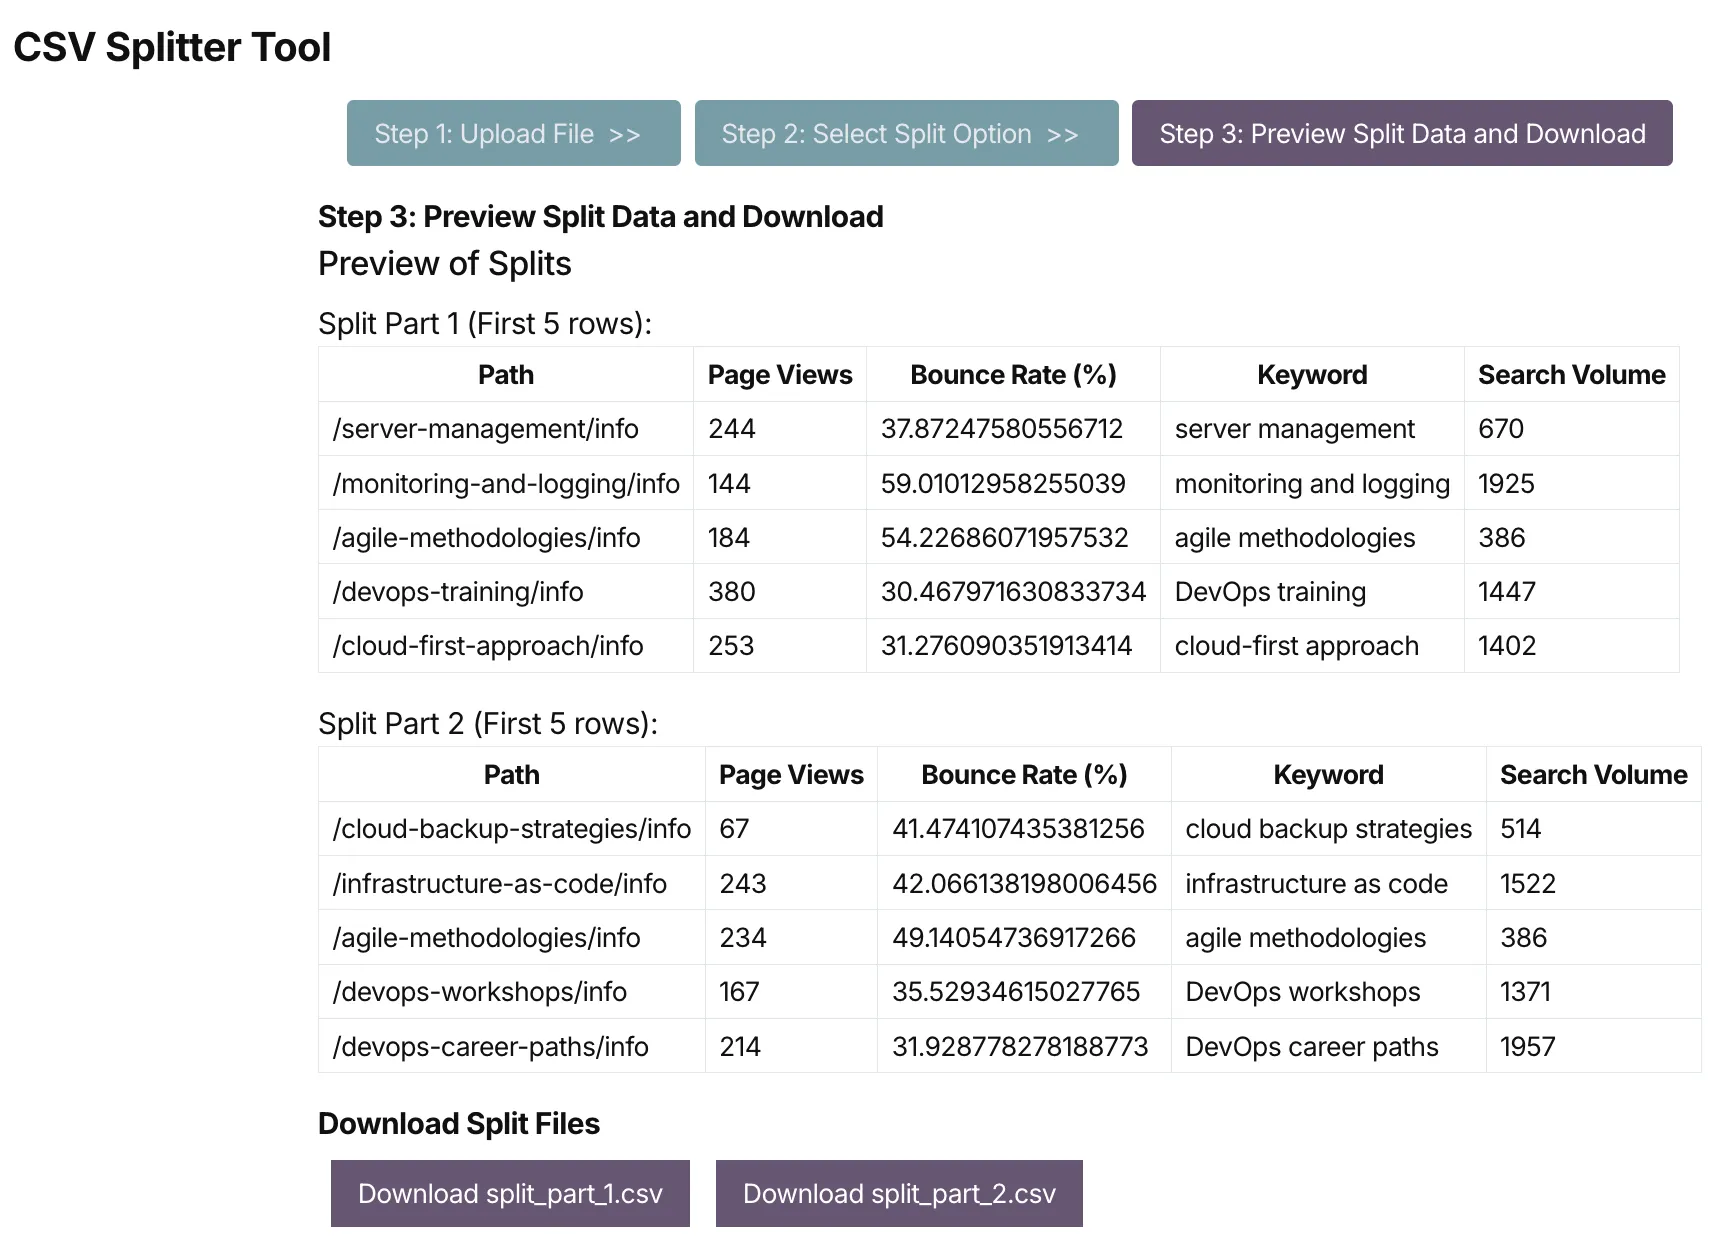Image resolution: width=1736 pixels, height=1244 pixels.
Task: Click bounce rate 31.928778278188773
Action: 1024,1047
